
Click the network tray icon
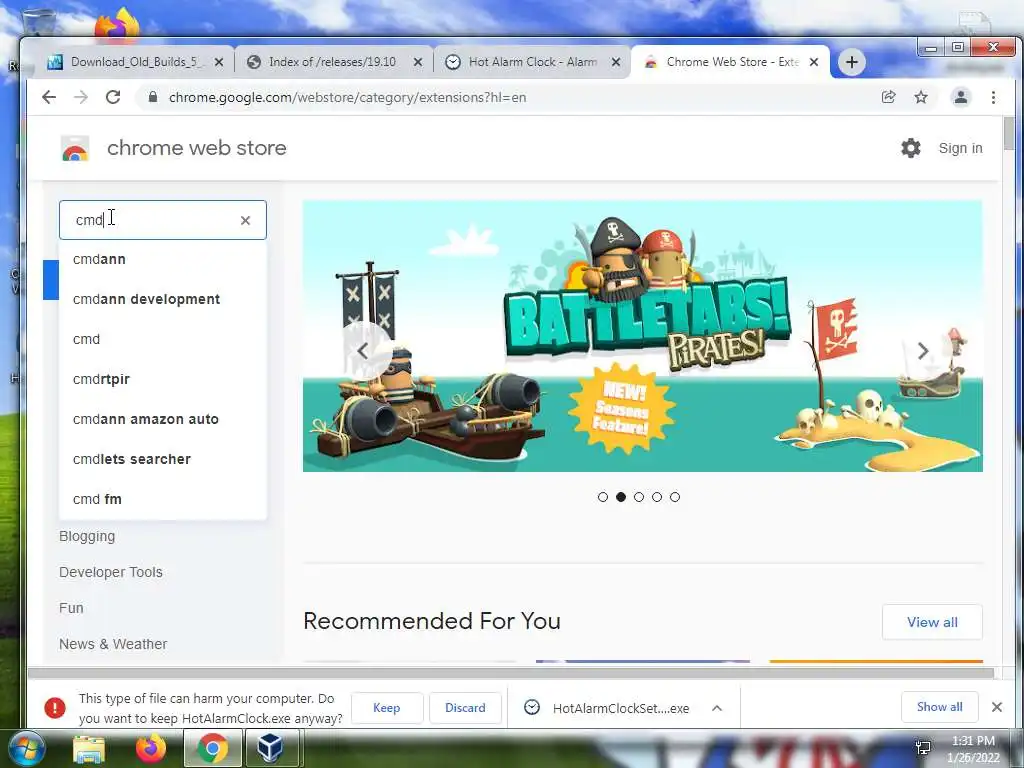pos(923,747)
